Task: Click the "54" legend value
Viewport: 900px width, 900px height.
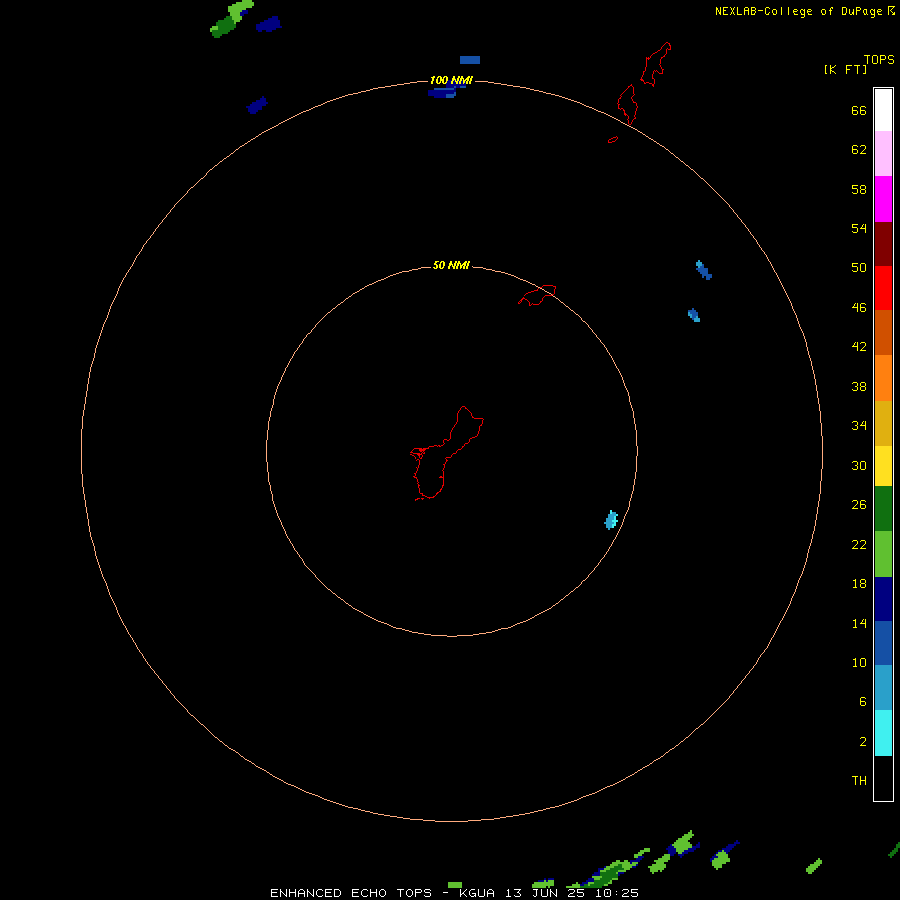Action: (x=859, y=228)
